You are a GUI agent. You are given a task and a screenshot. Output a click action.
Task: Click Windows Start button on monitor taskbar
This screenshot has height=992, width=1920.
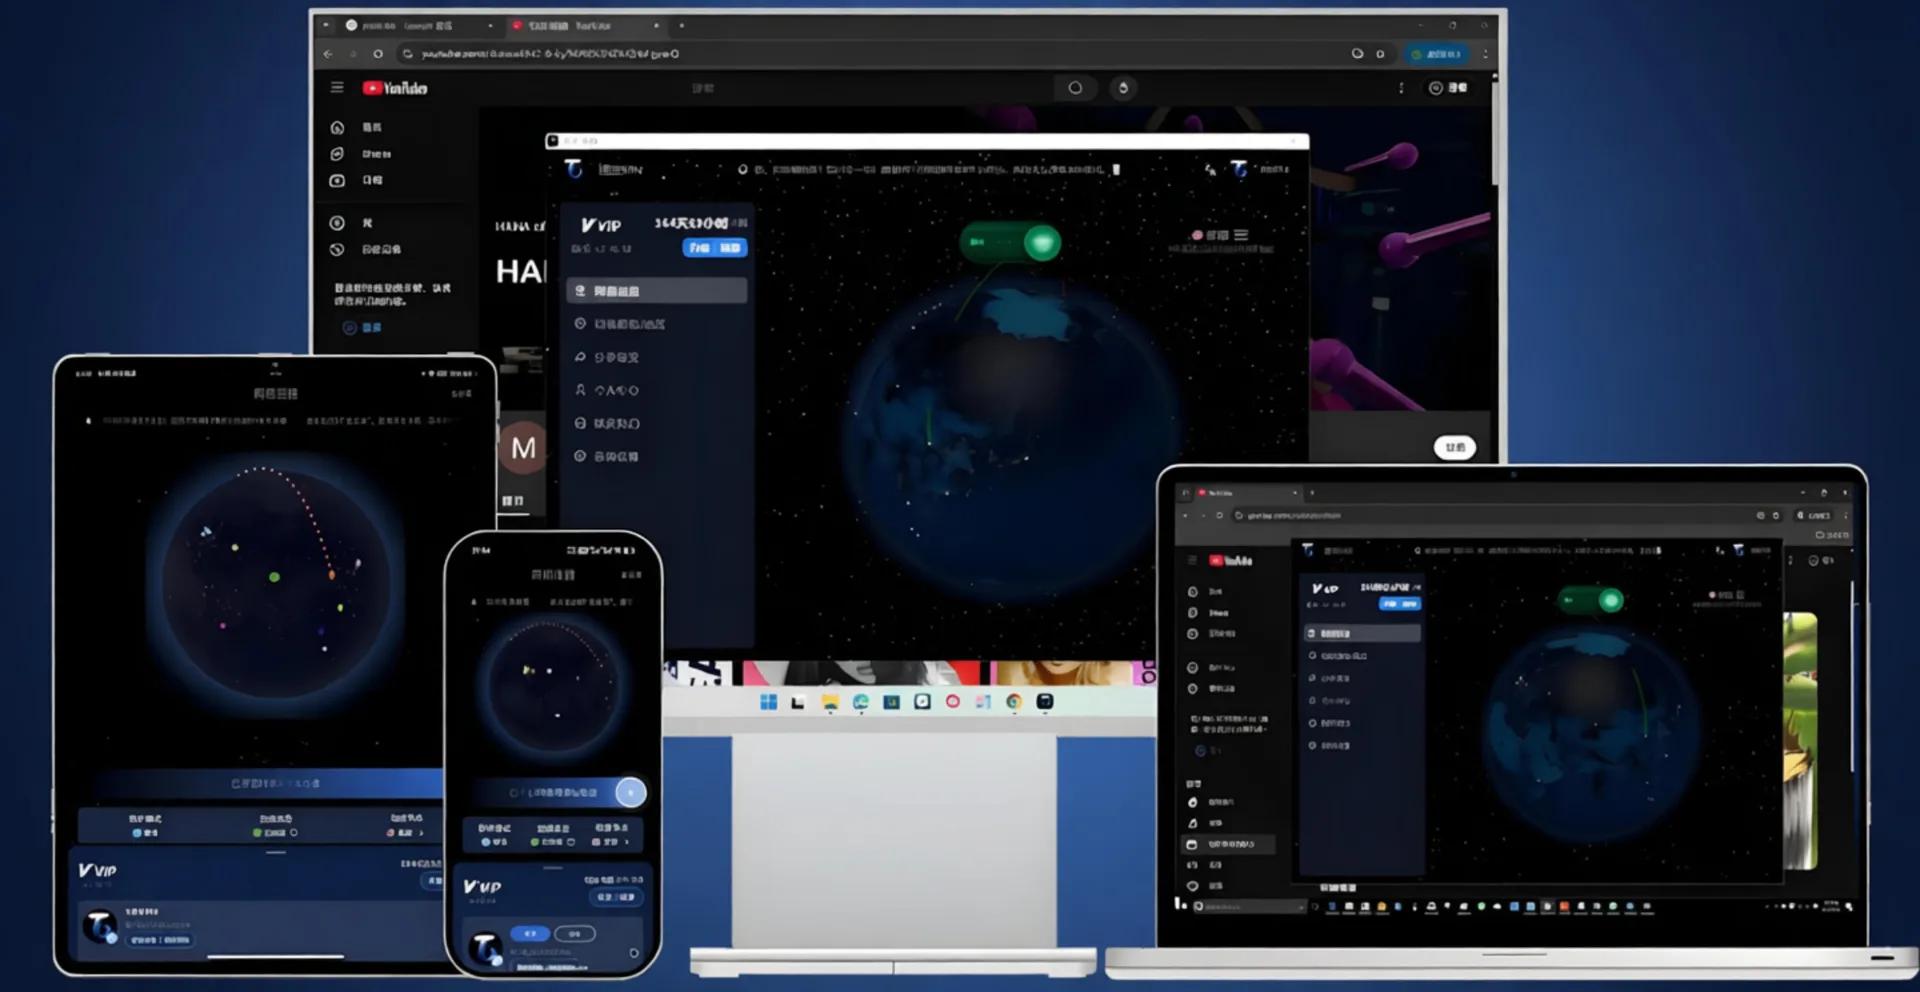coord(768,702)
